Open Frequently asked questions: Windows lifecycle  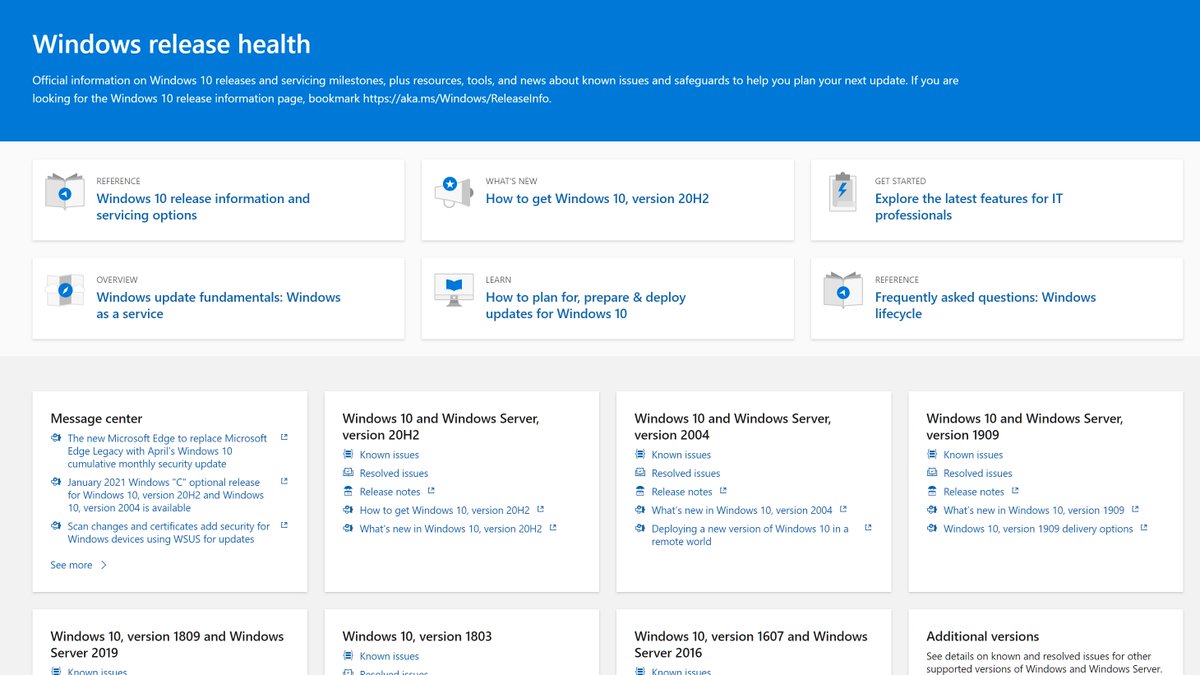tap(985, 305)
